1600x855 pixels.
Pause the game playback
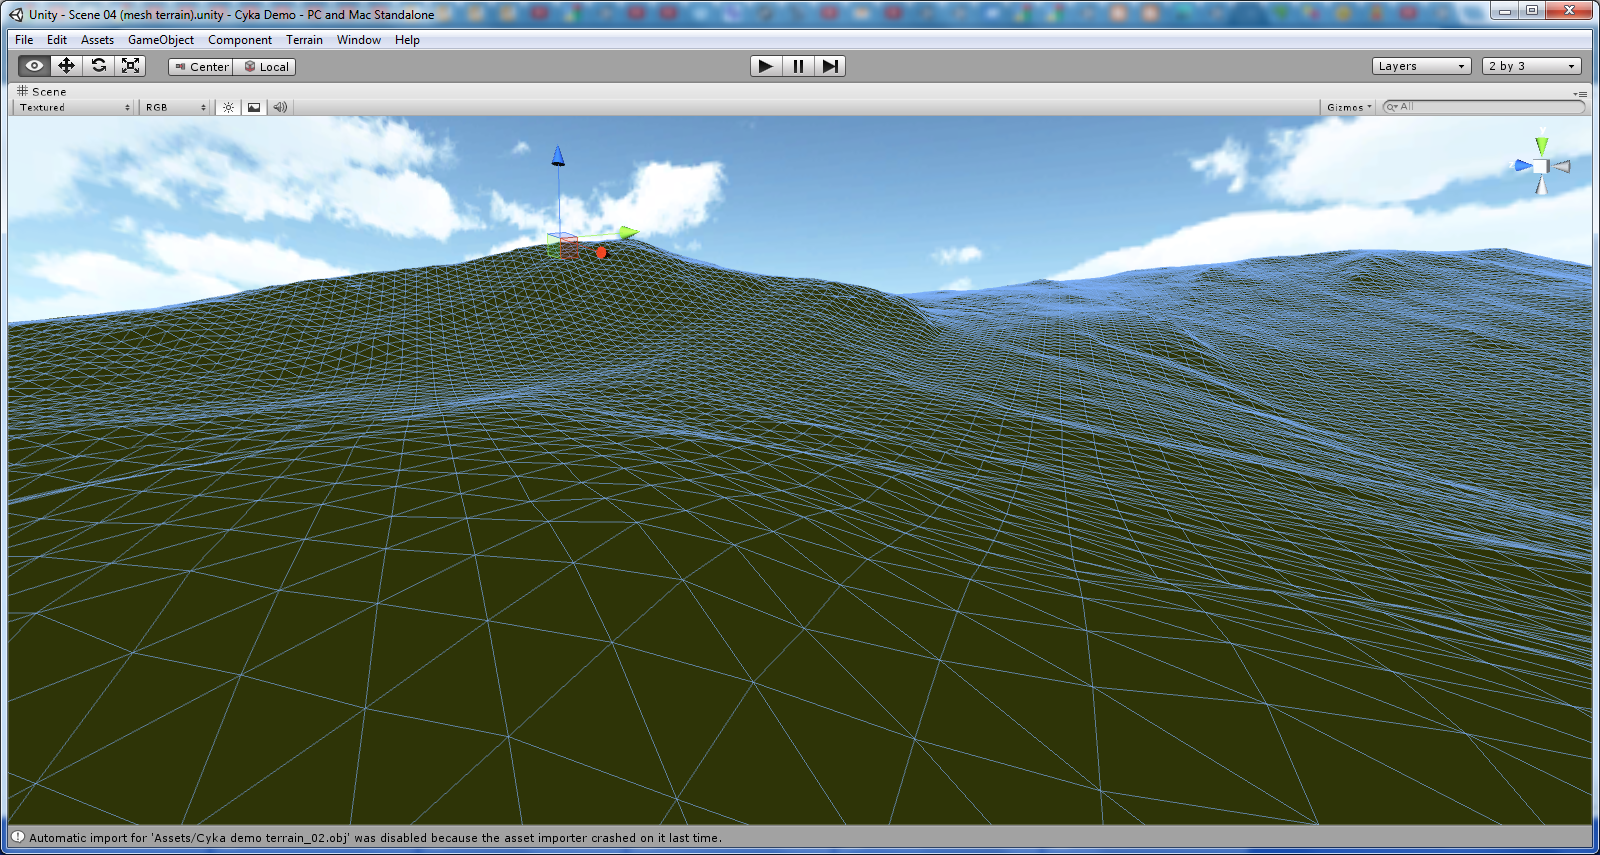798,66
